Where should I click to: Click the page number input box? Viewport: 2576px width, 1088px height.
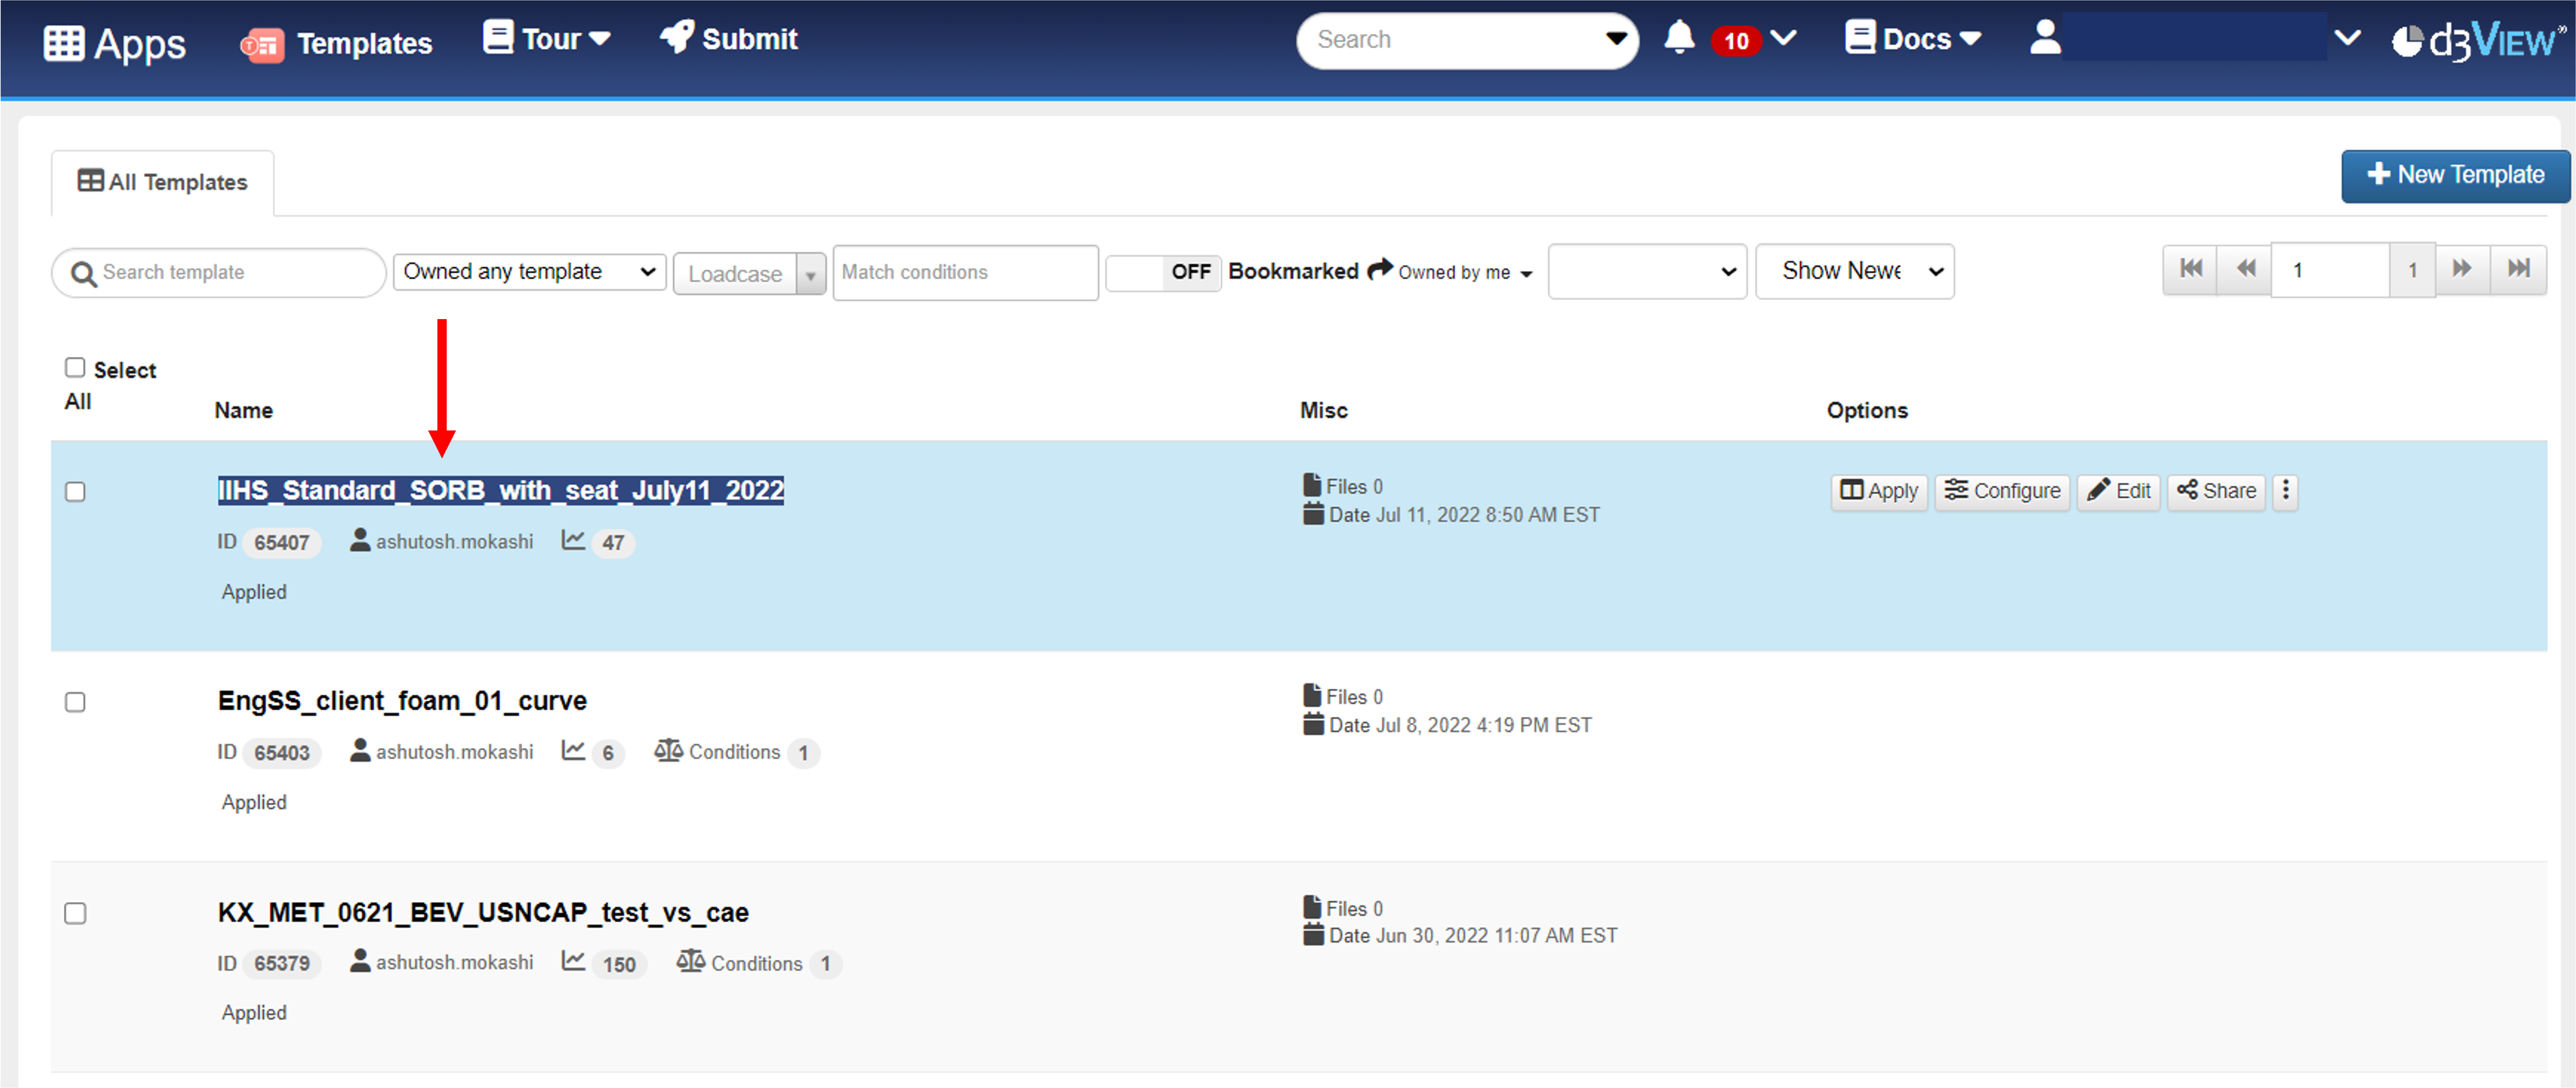[2330, 270]
